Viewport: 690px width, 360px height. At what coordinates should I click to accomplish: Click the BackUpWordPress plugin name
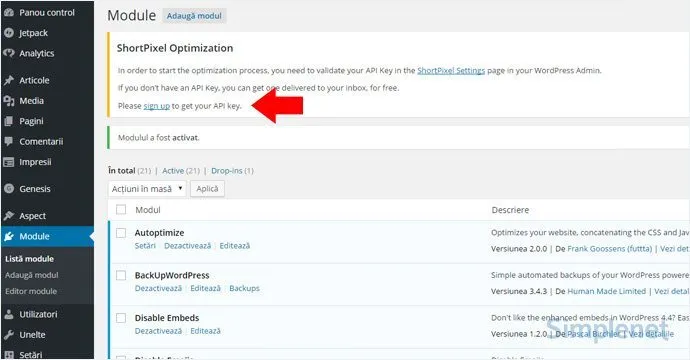pyautogui.click(x=172, y=276)
